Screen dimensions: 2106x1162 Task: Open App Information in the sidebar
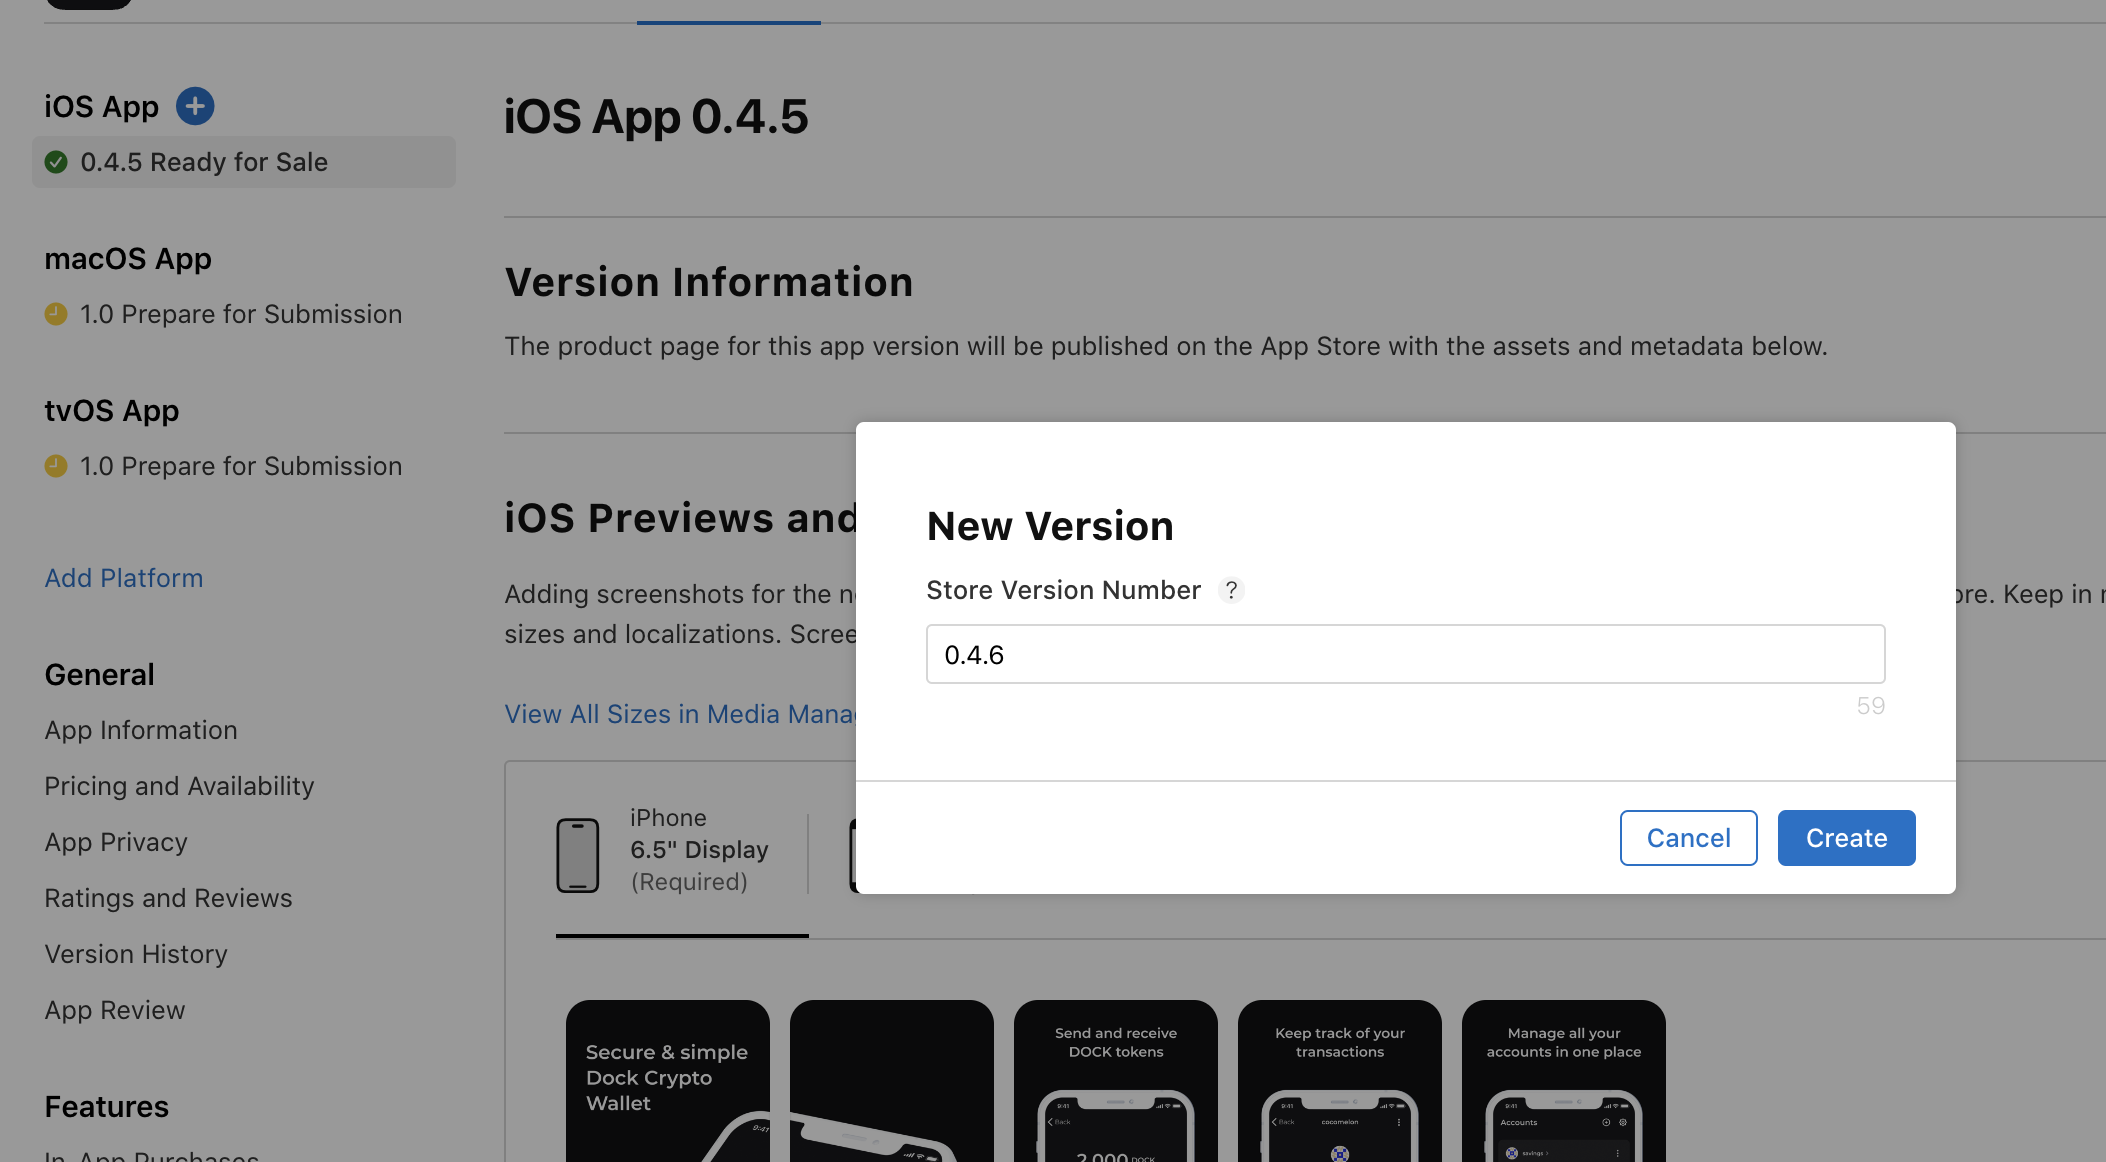coord(141,730)
